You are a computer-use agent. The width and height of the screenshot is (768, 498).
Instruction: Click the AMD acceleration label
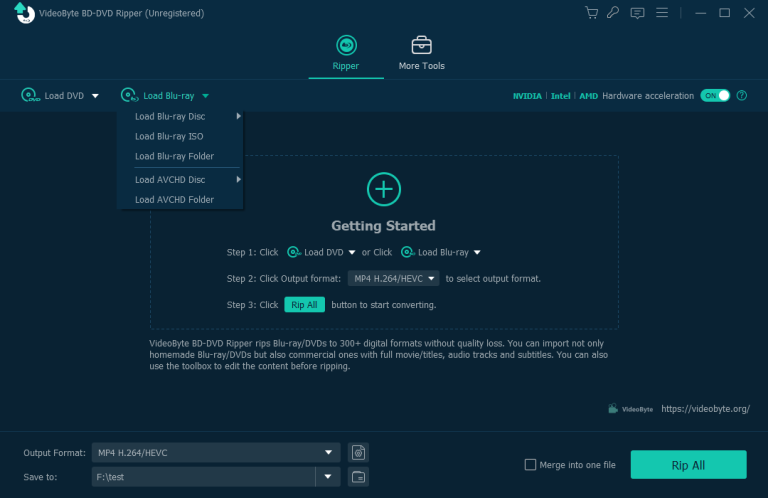click(x=588, y=96)
